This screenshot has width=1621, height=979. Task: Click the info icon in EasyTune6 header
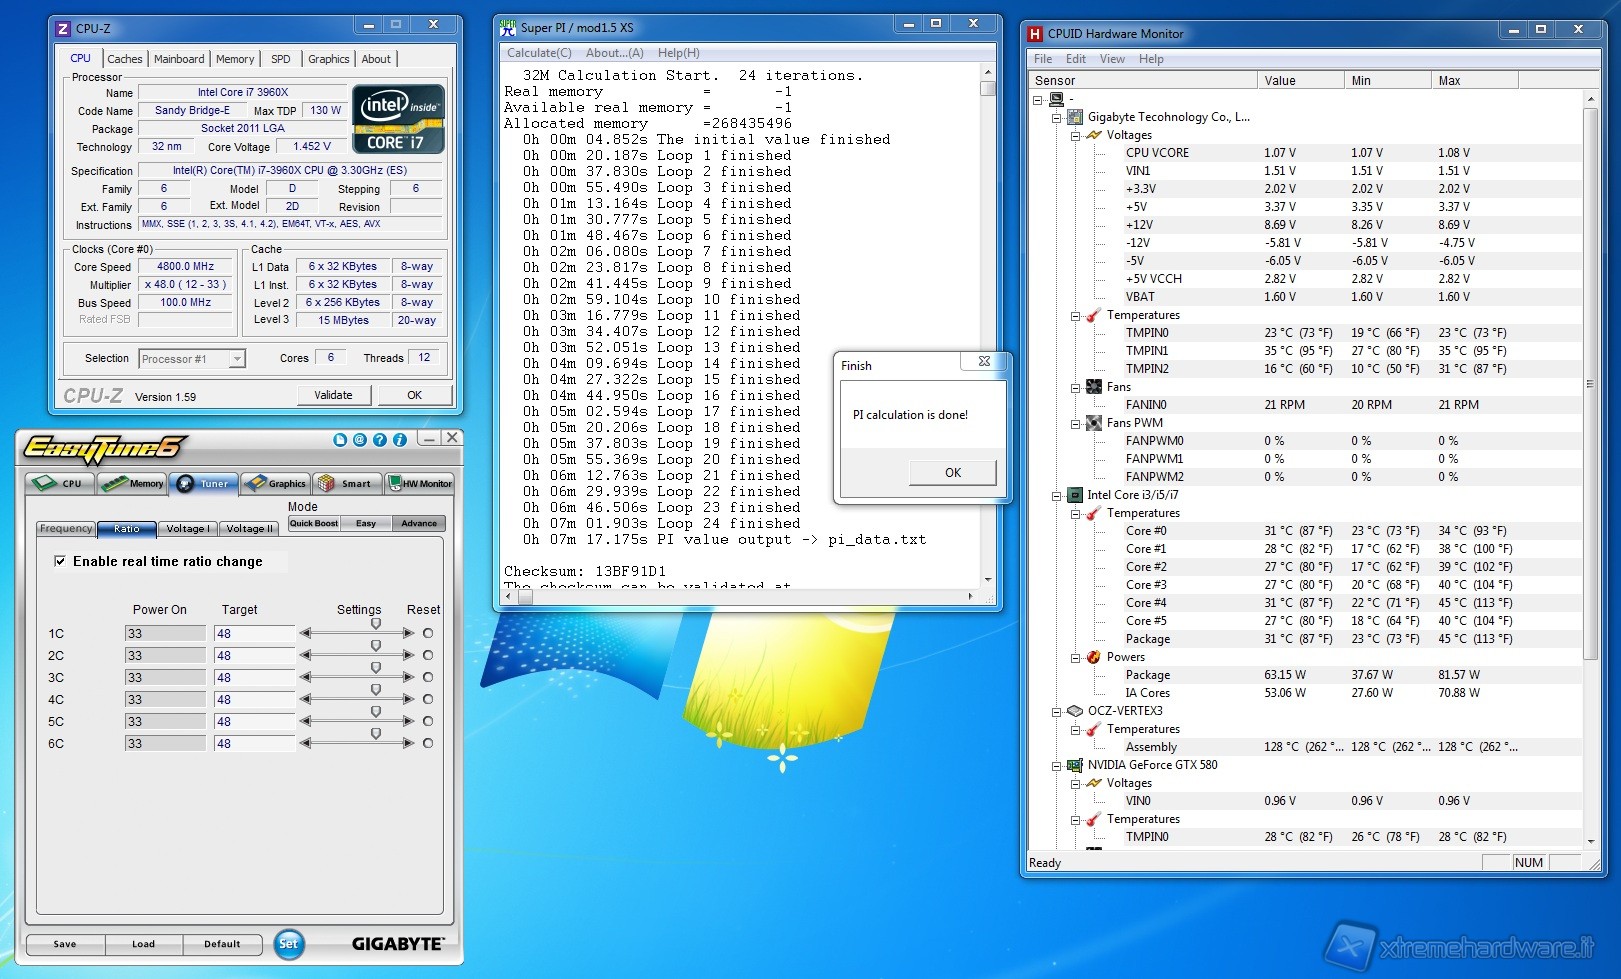400,440
